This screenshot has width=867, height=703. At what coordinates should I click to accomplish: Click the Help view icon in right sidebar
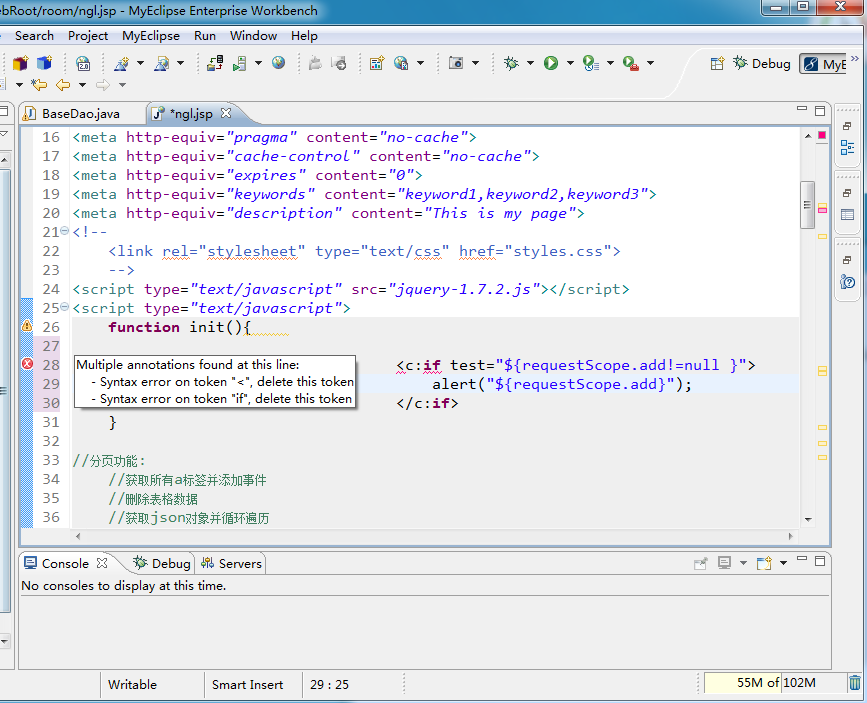847,282
